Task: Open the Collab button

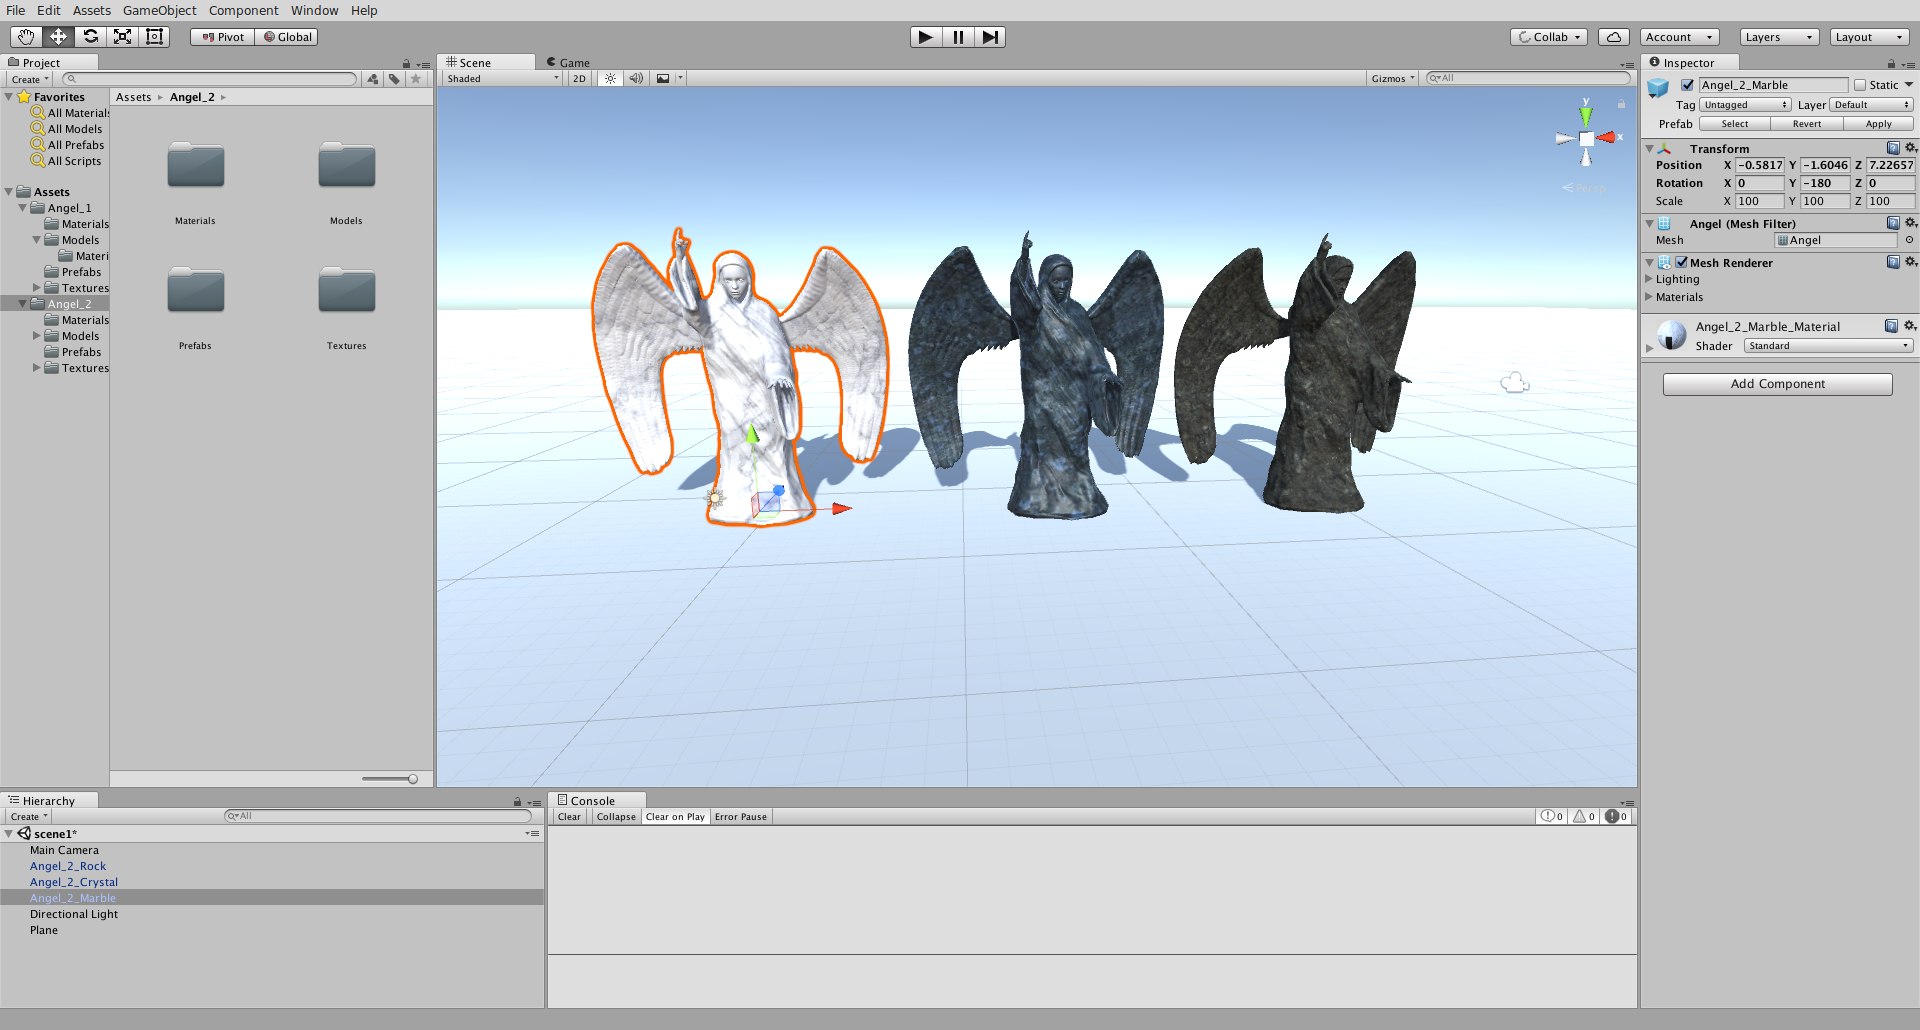Action: pyautogui.click(x=1549, y=37)
